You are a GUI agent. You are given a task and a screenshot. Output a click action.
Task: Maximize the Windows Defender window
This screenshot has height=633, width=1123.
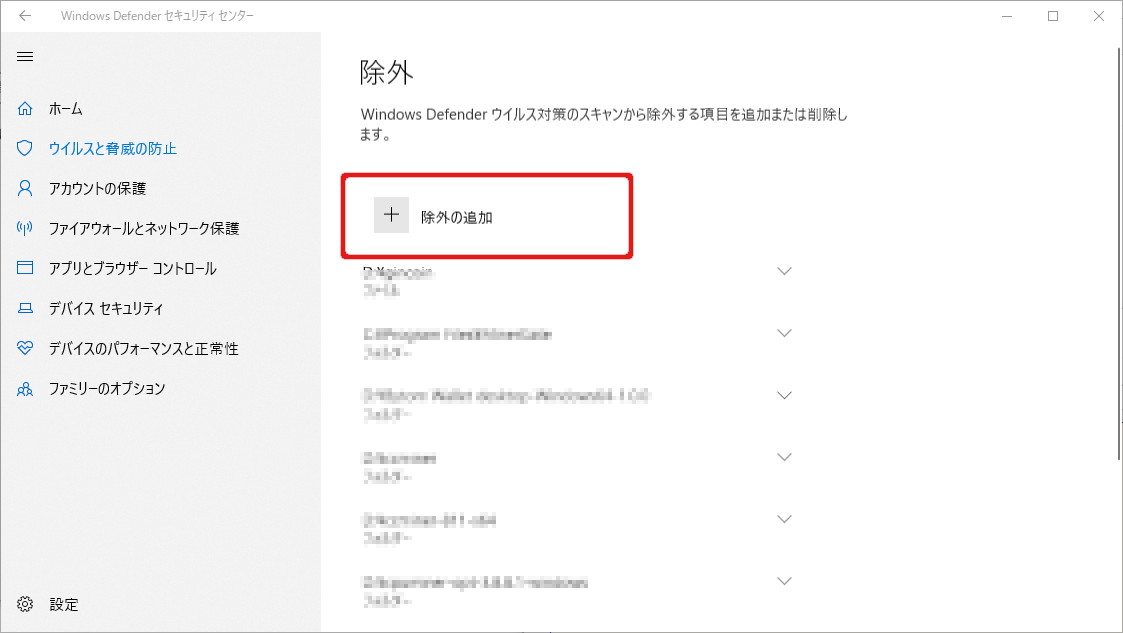[1053, 16]
